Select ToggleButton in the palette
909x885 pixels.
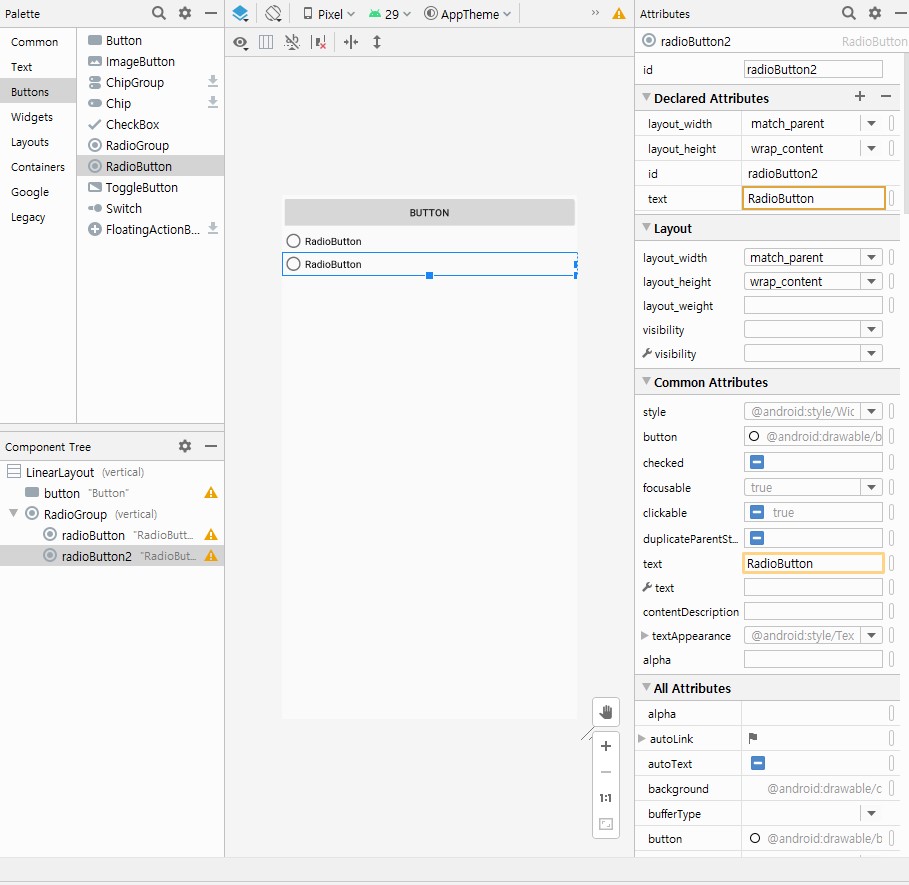(x=151, y=187)
